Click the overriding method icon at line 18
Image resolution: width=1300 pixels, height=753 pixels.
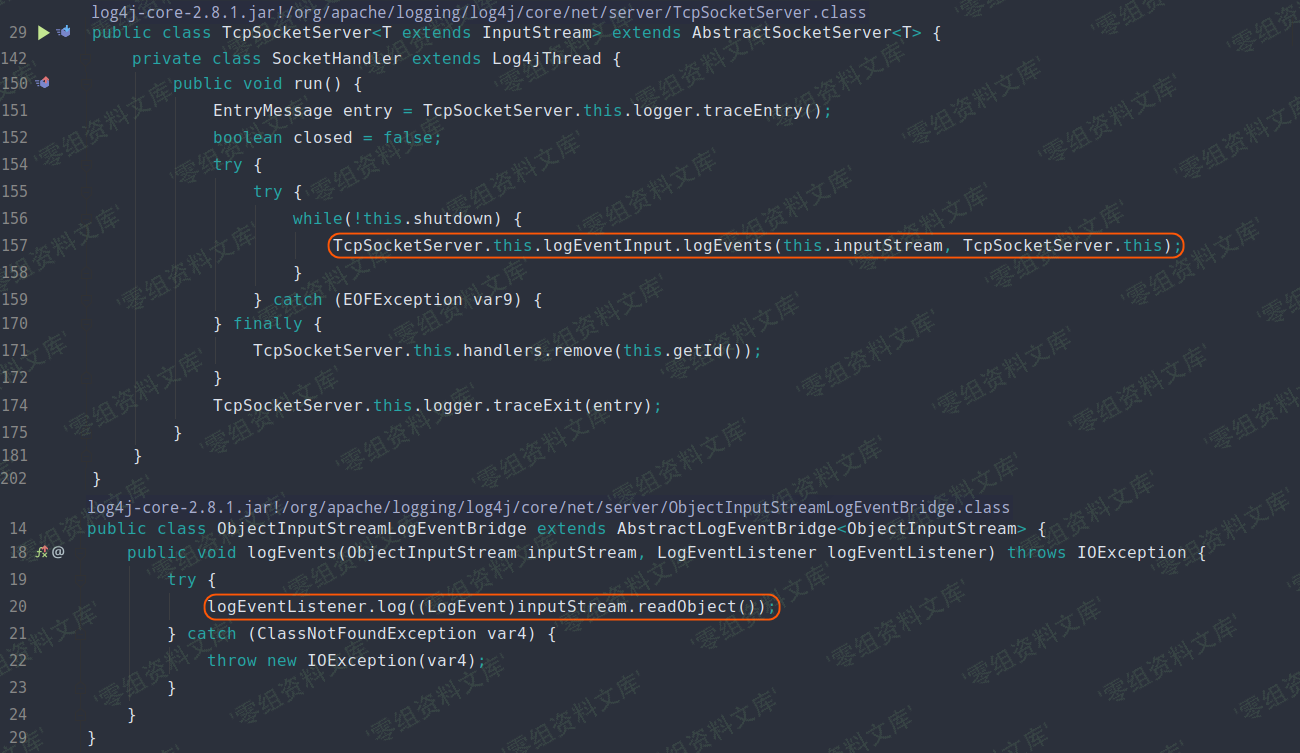point(41,552)
